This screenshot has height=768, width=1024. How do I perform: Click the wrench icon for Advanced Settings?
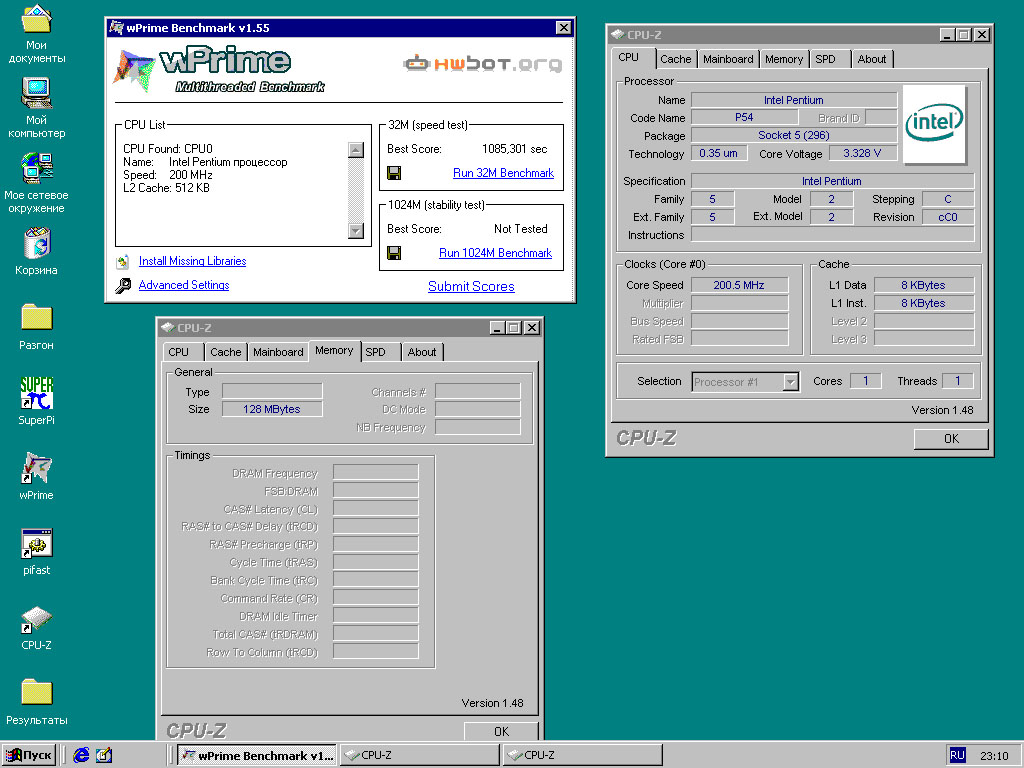click(123, 285)
